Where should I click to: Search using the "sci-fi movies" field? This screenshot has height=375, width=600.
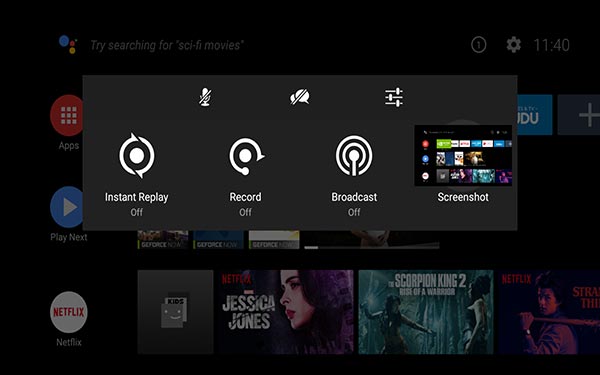click(166, 45)
